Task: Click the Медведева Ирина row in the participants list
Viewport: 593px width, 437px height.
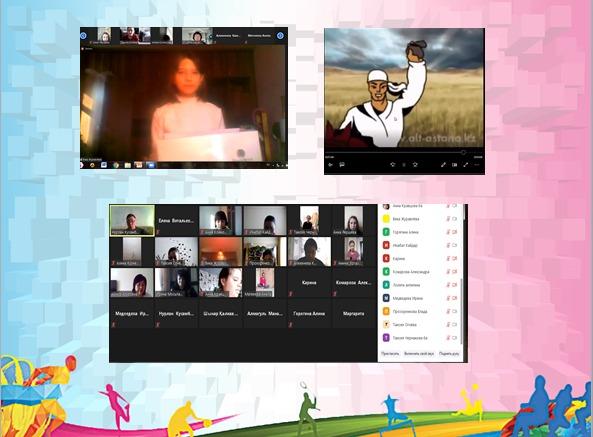Action: click(420, 298)
